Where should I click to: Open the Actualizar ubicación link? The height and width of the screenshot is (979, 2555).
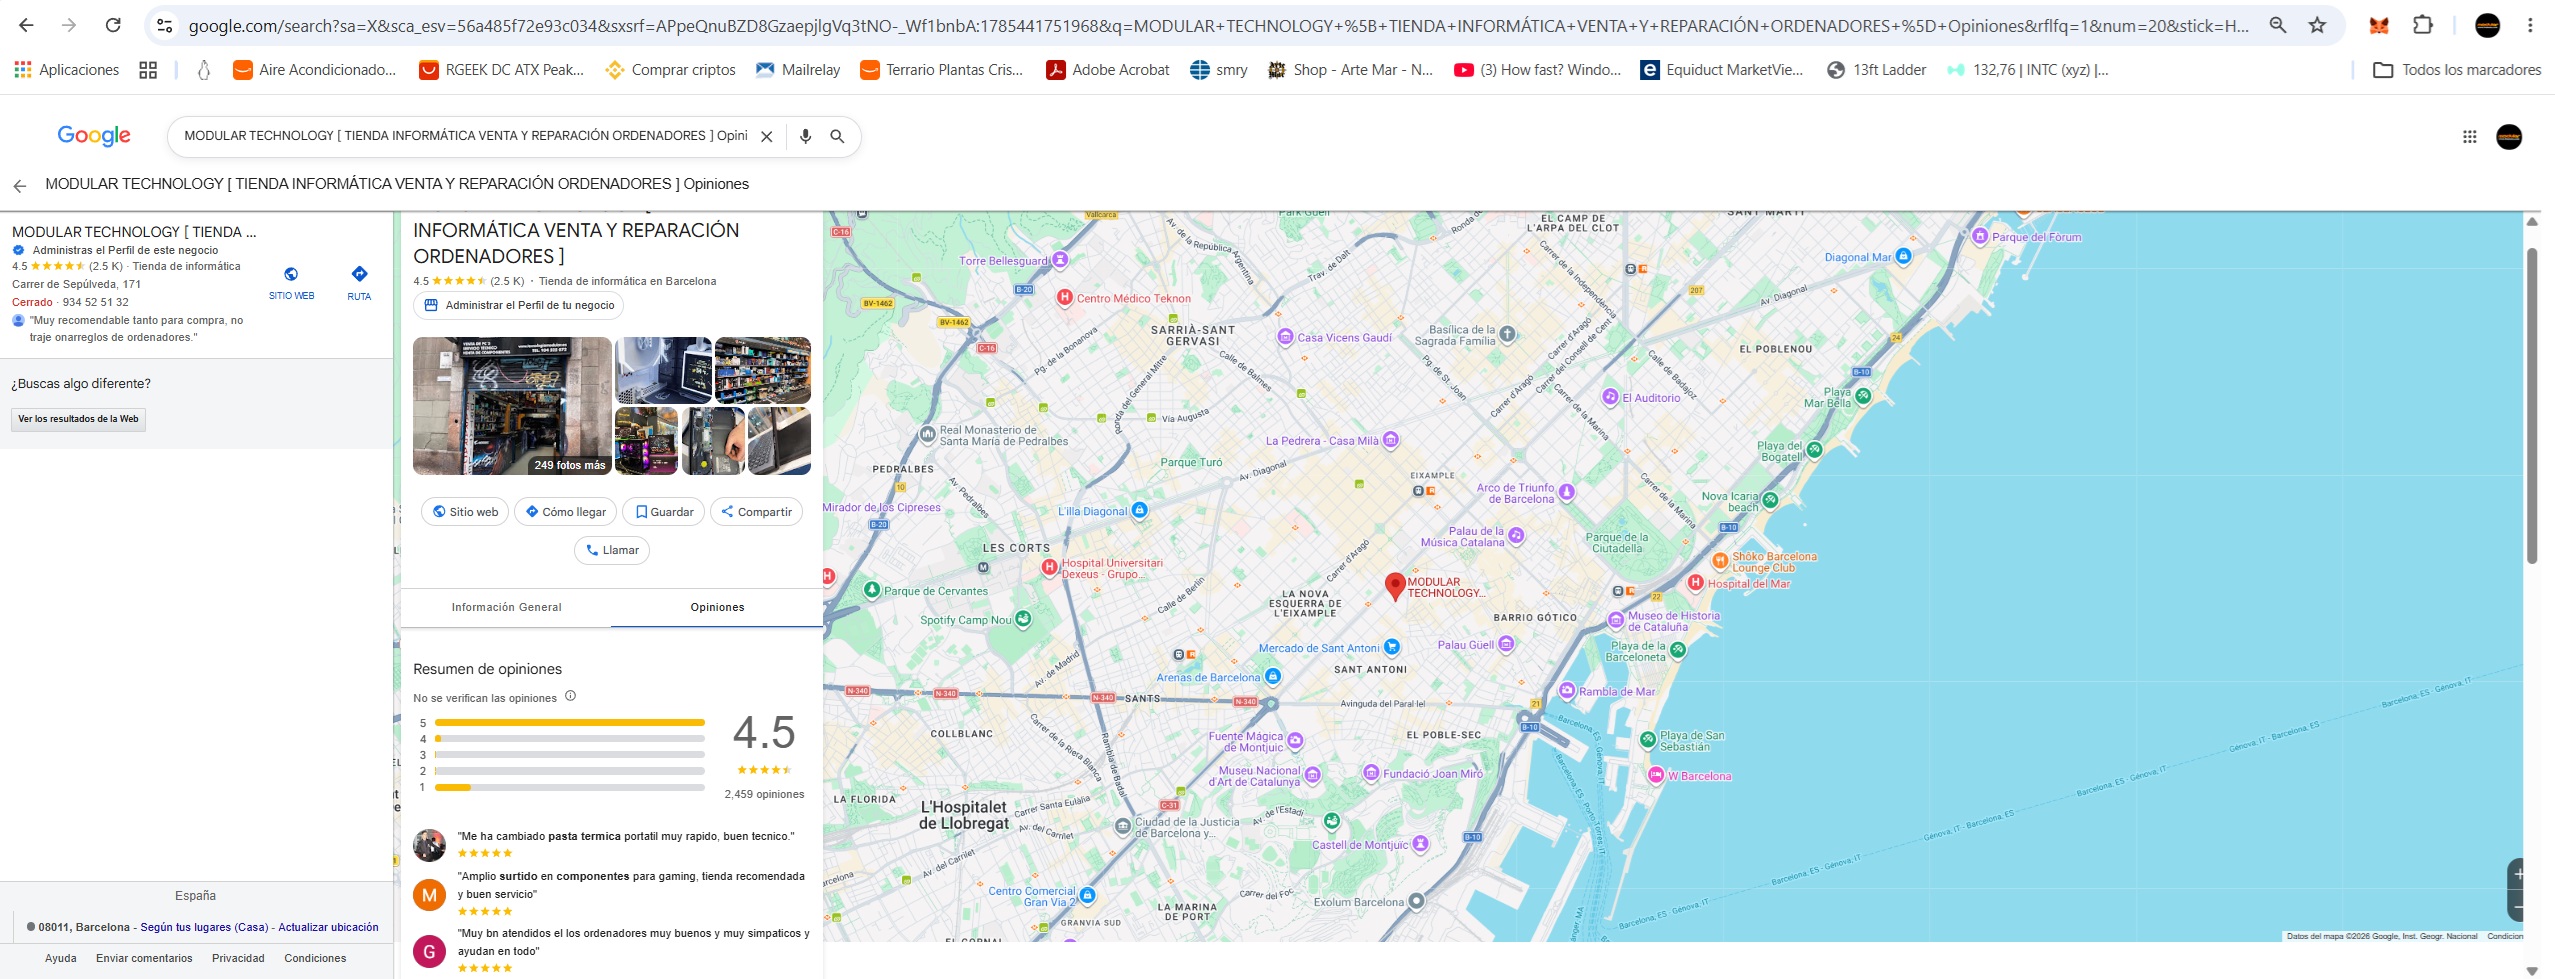(328, 927)
